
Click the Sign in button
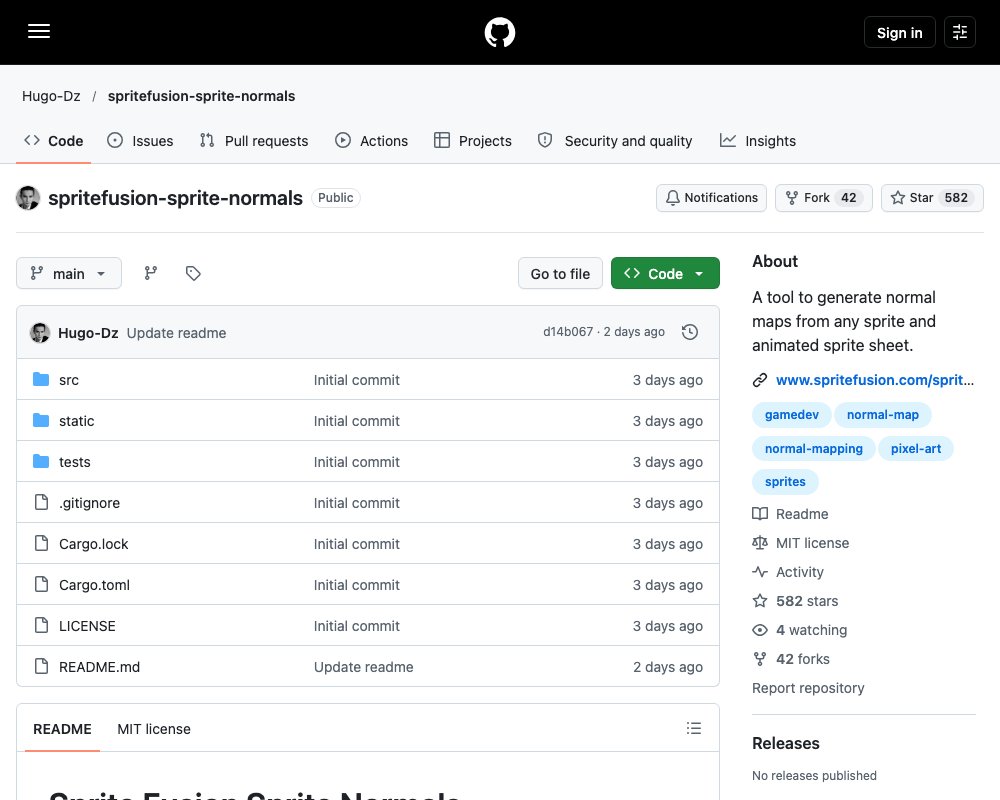pyautogui.click(x=899, y=33)
